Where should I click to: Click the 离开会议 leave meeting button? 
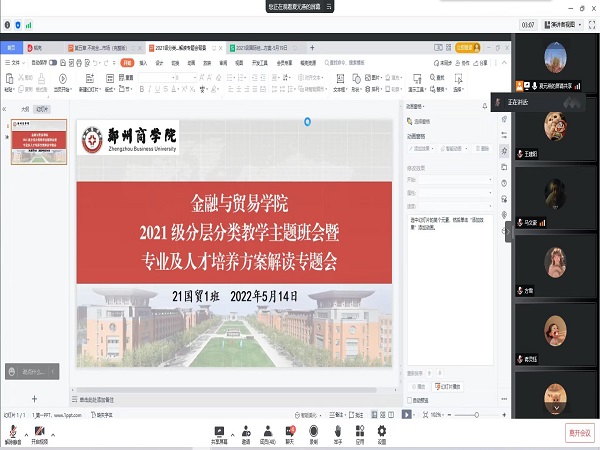[579, 432]
